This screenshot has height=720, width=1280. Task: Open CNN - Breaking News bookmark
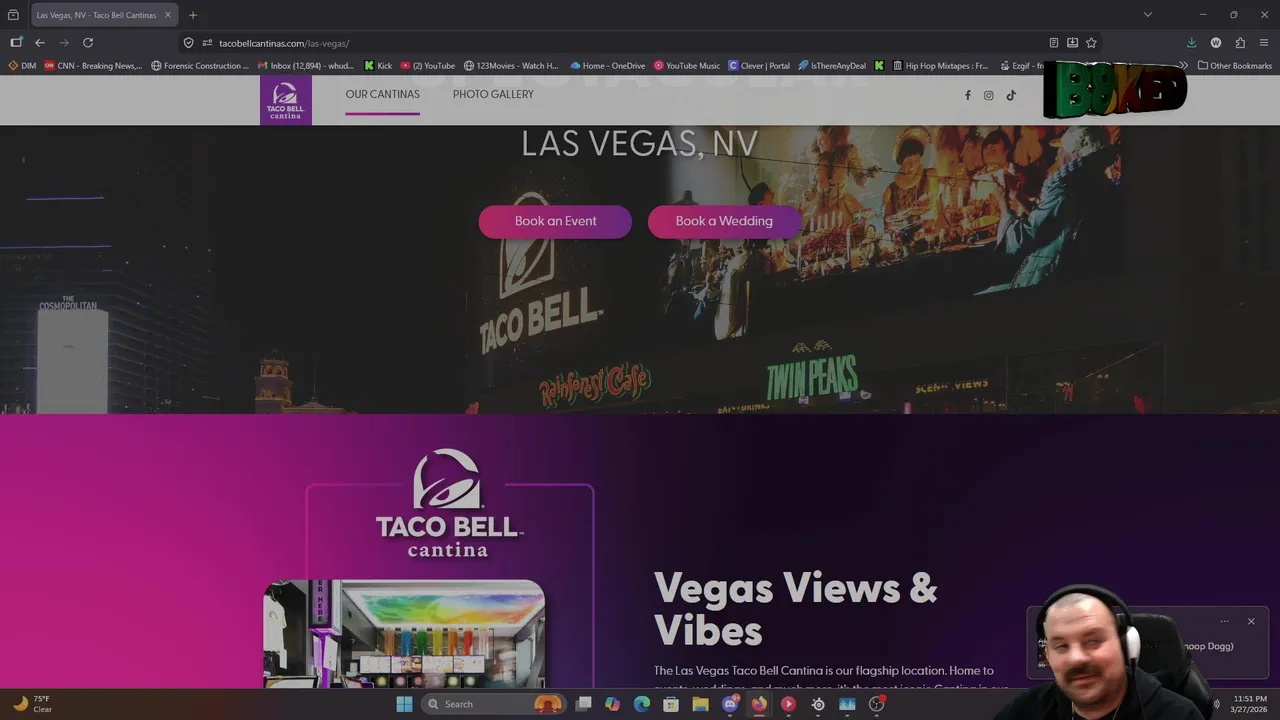click(x=93, y=66)
